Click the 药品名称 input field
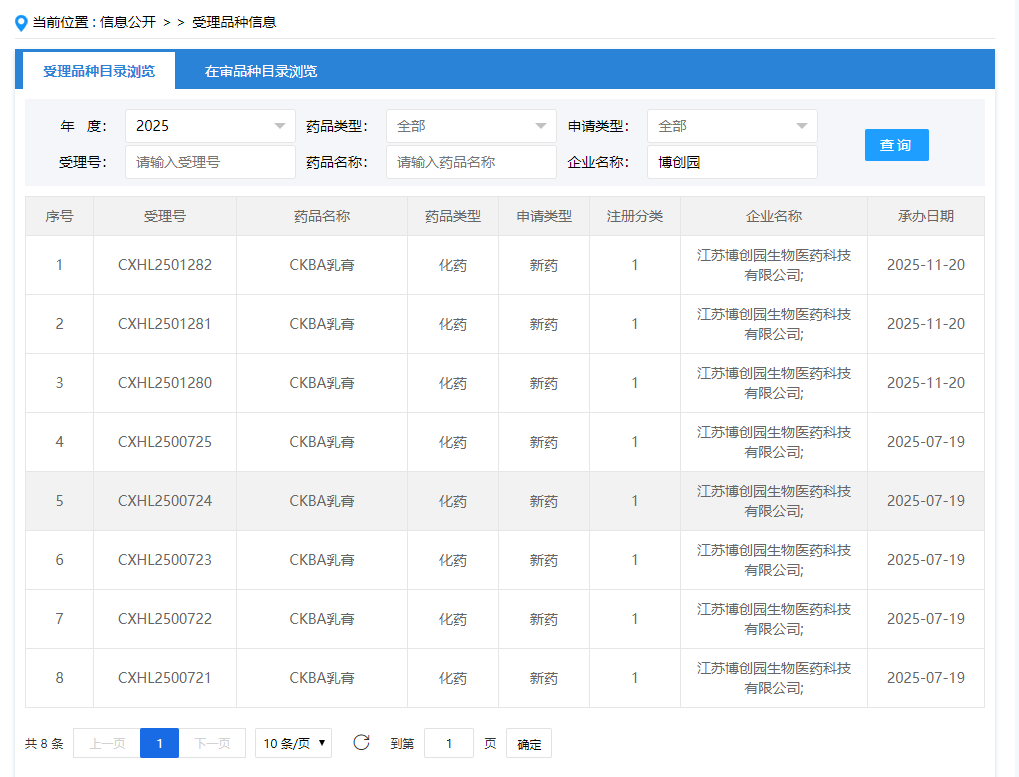The image size is (1019, 777). click(x=471, y=162)
